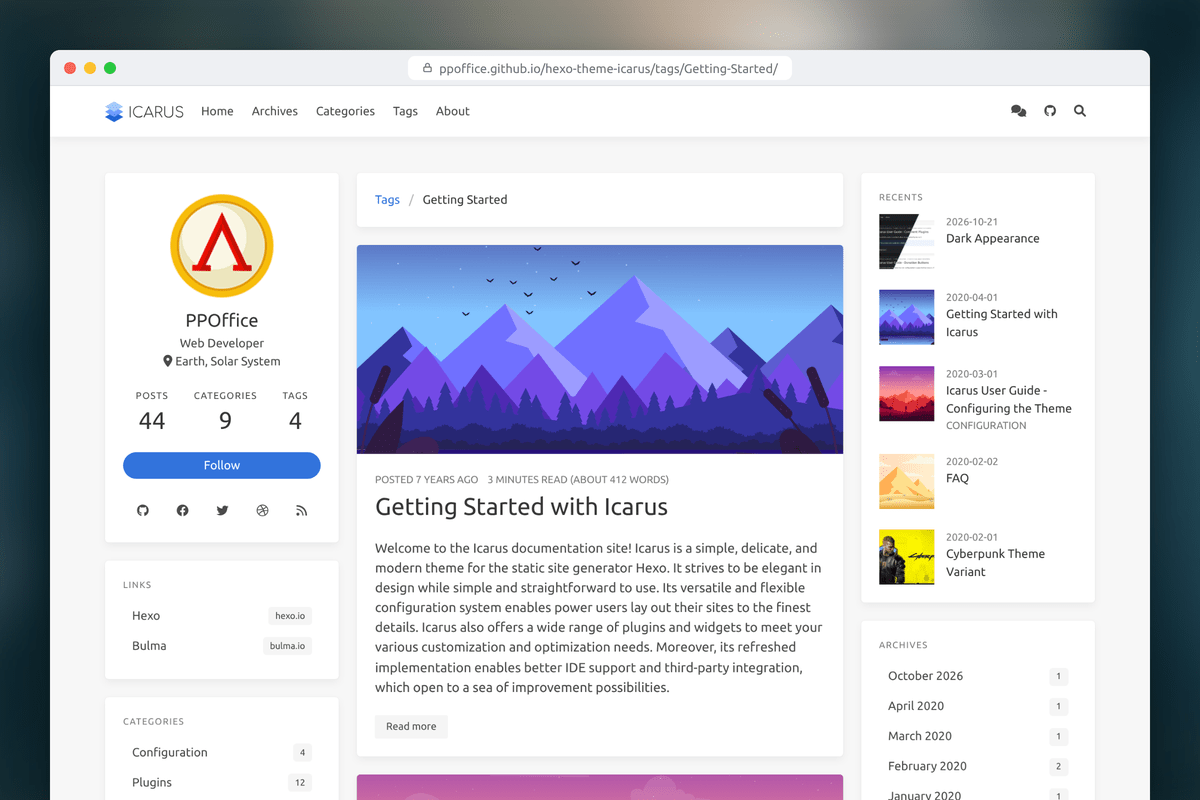Open the comments chat icon in navbar

coord(1018,112)
